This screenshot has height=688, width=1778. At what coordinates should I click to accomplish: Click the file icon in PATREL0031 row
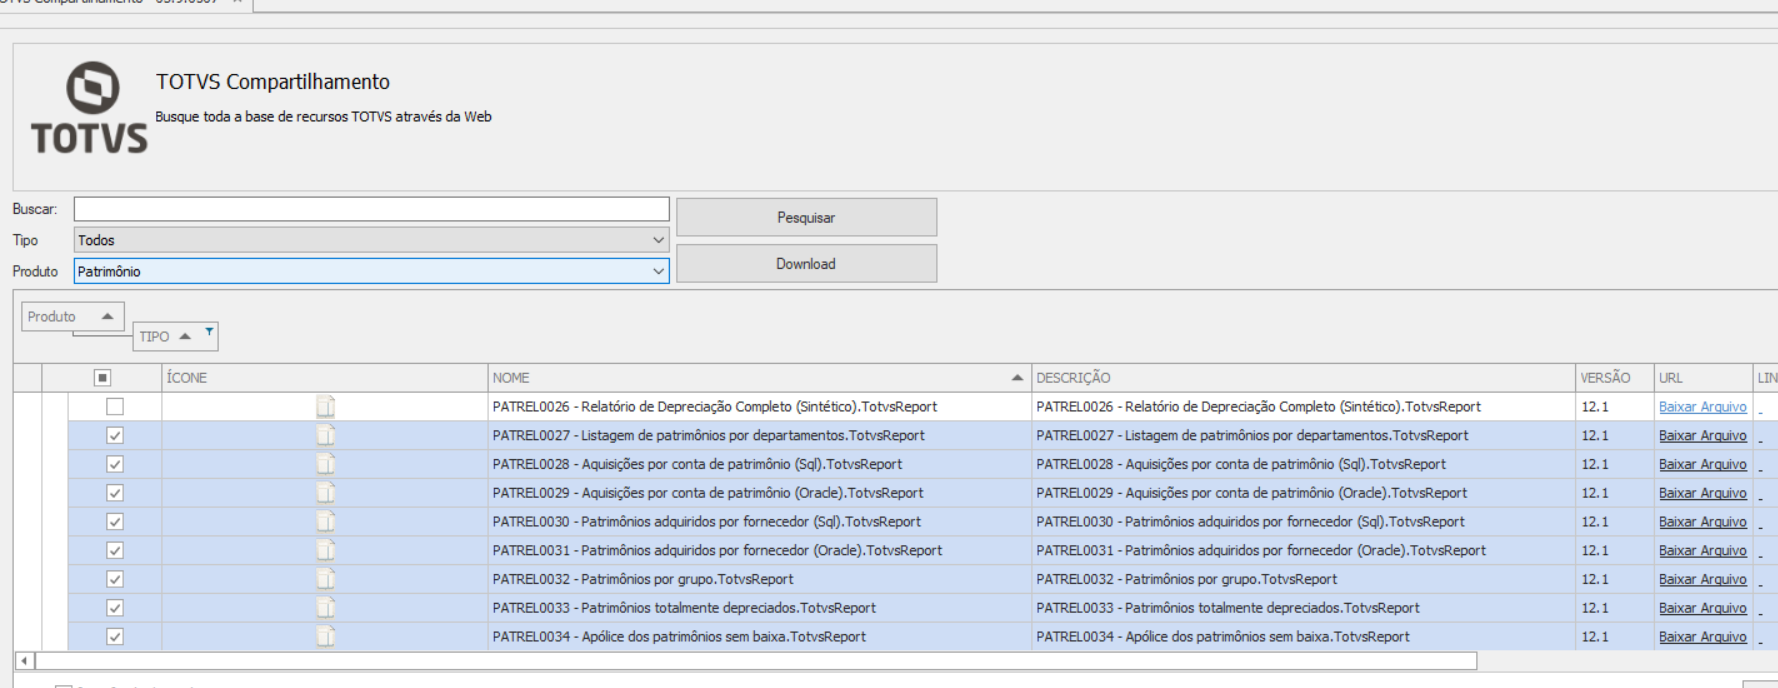(x=325, y=550)
